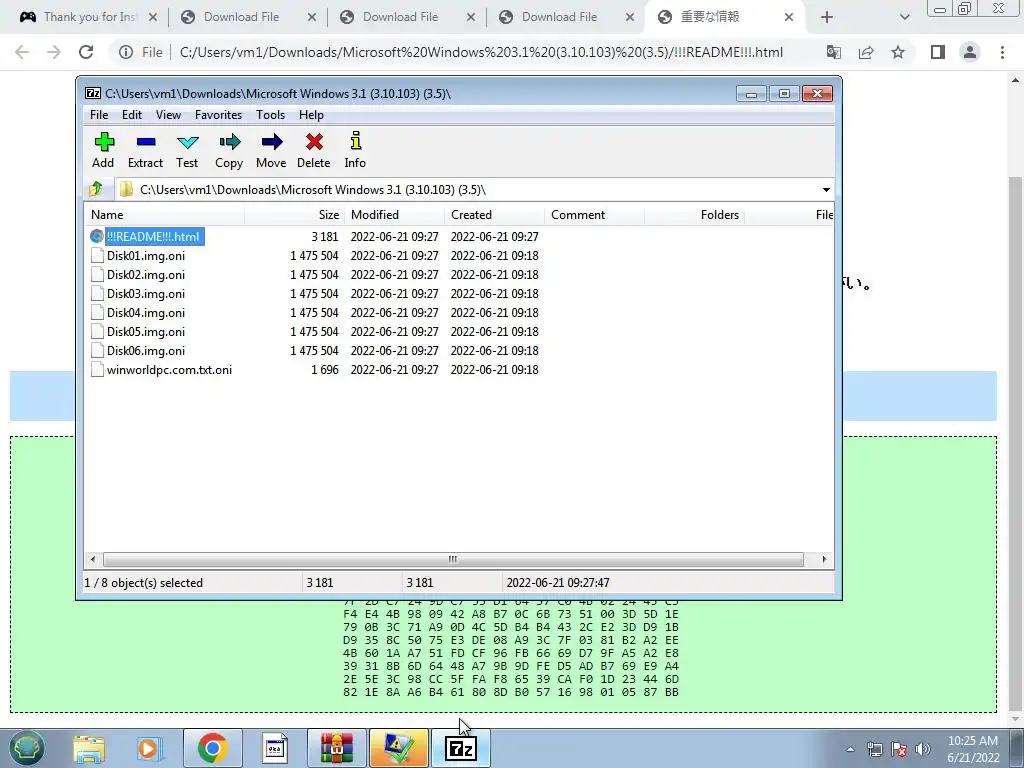
Task: Launch Windows Media Player from taskbar
Action: click(x=149, y=748)
